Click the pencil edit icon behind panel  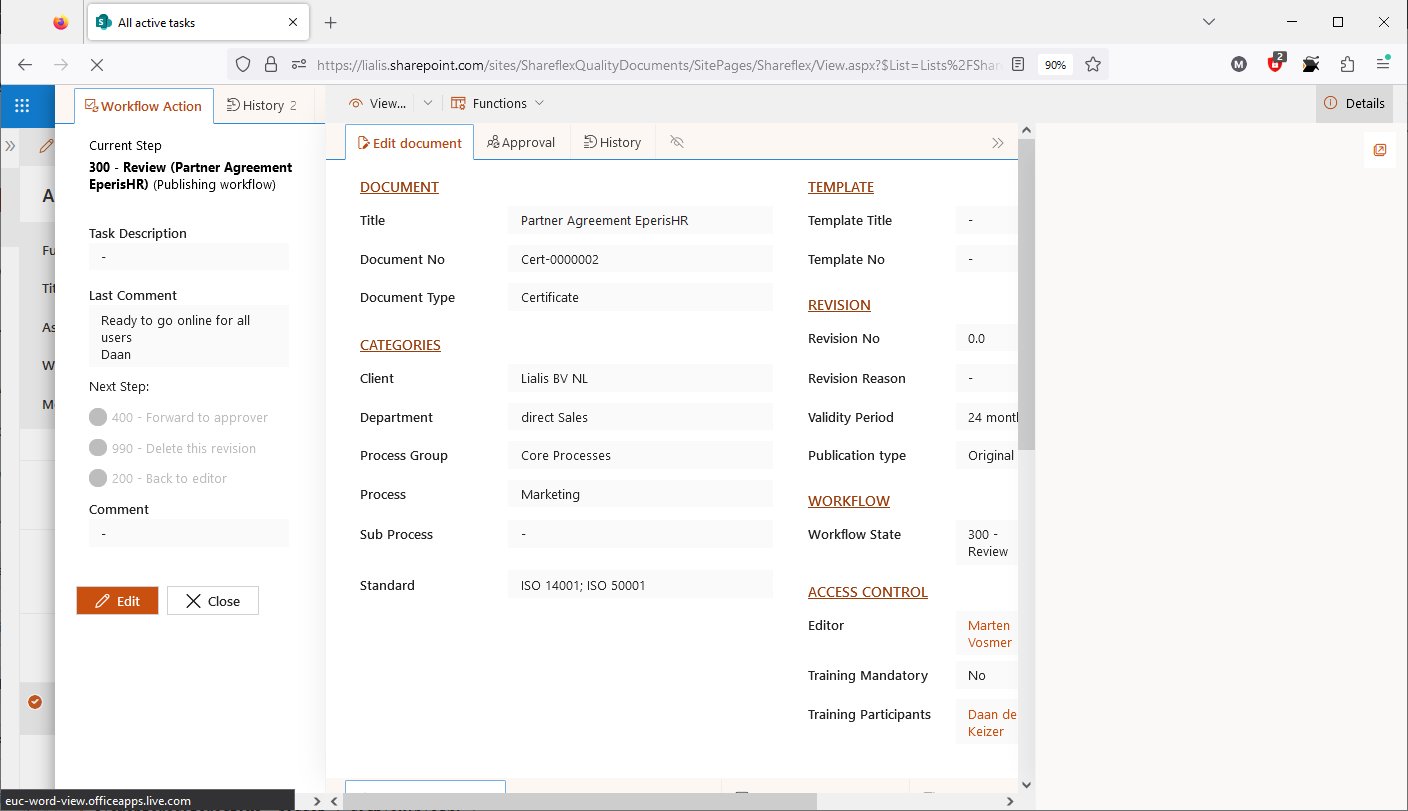[x=46, y=146]
